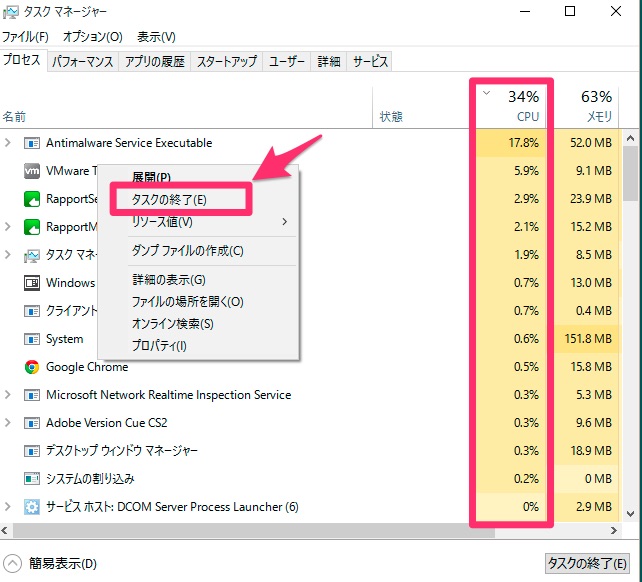Select the 151.8 MB memory cell
642x582 pixels.
click(585, 339)
